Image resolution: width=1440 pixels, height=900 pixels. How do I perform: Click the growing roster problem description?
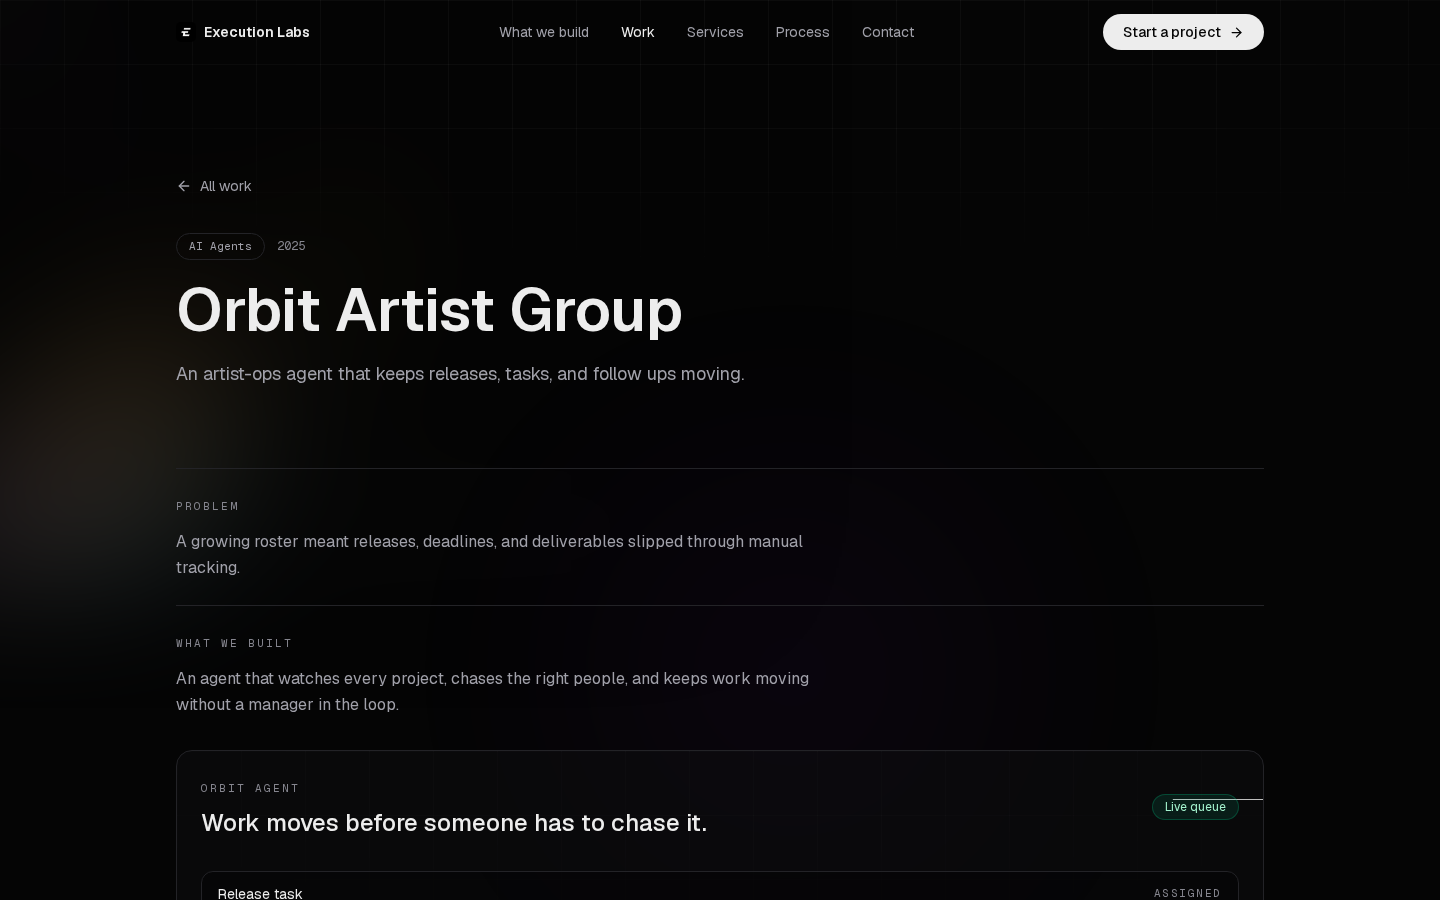489,554
